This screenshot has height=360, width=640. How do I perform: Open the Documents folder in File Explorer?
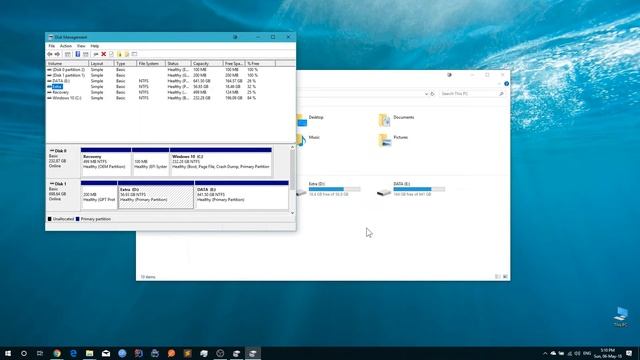click(x=397, y=120)
